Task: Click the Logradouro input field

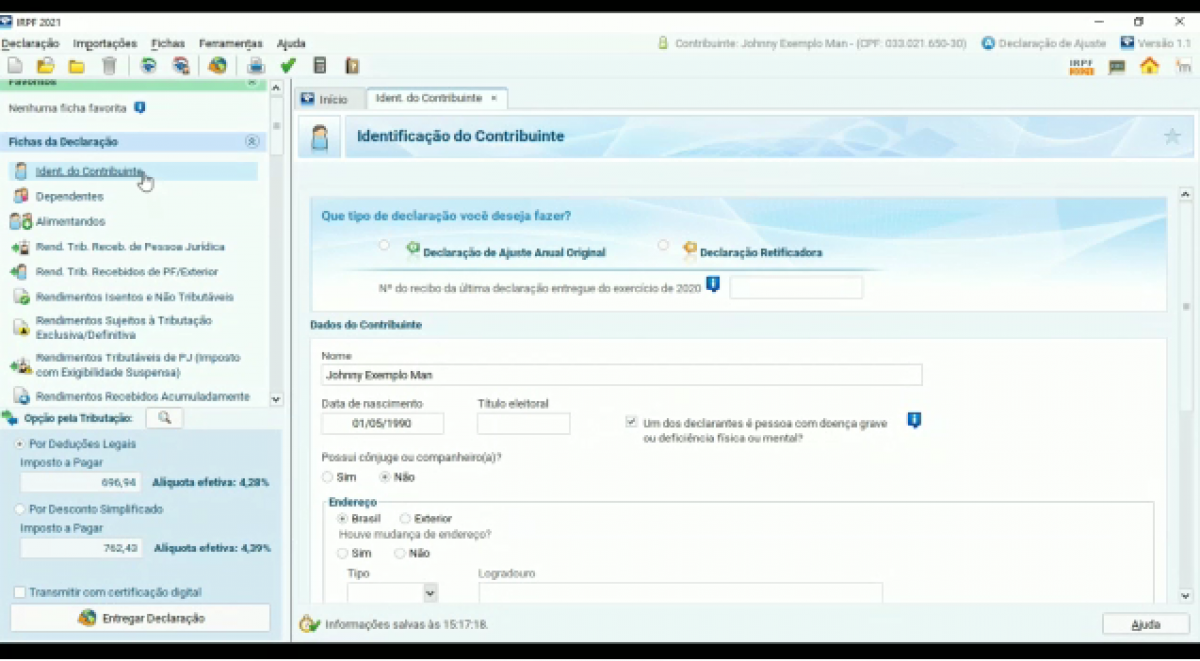Action: pyautogui.click(x=680, y=593)
